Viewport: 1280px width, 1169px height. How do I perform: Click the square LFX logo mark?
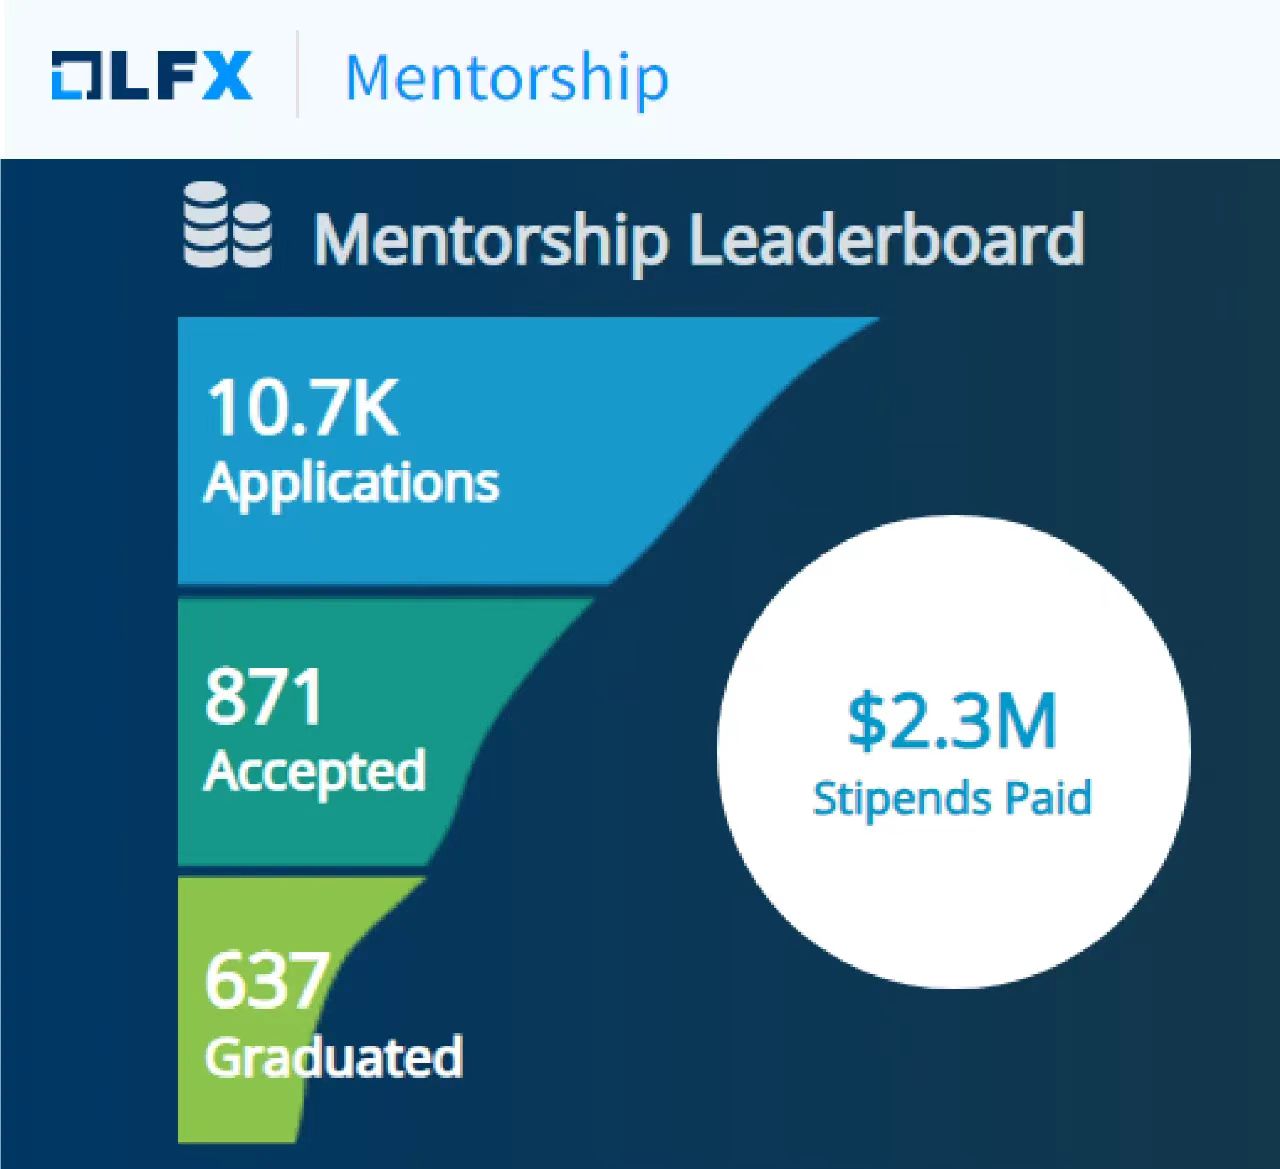pos(73,77)
